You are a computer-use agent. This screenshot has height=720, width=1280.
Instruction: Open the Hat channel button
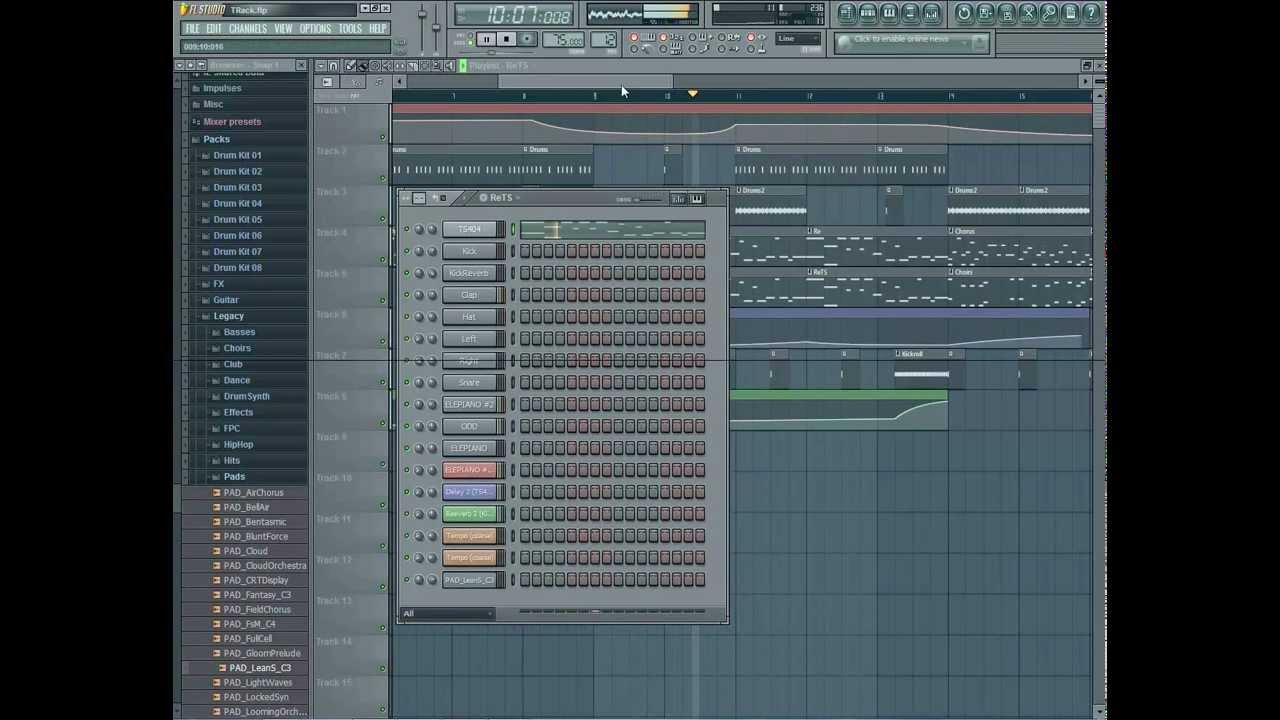[x=469, y=317]
